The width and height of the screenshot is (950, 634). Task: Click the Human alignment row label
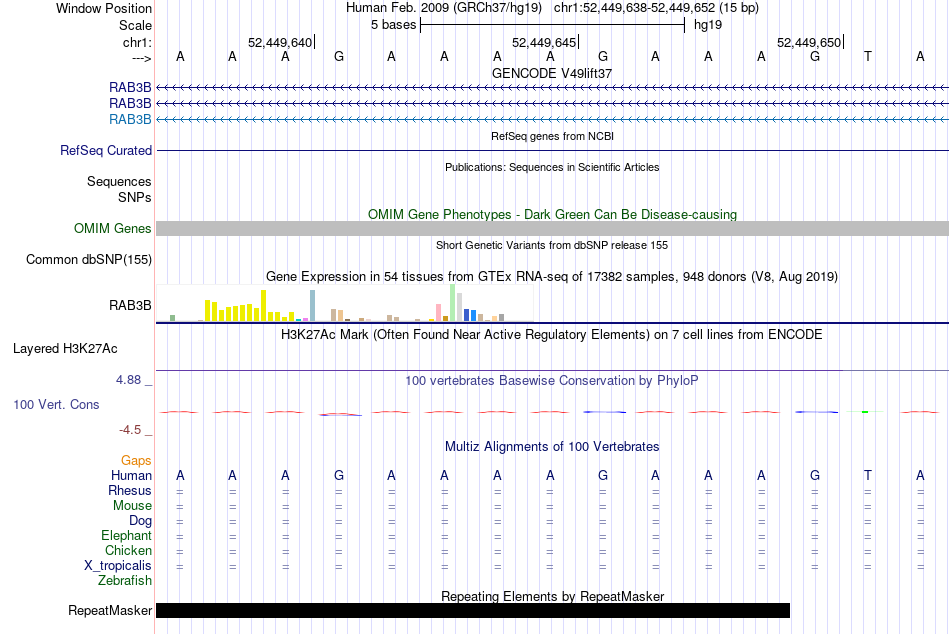(x=131, y=476)
